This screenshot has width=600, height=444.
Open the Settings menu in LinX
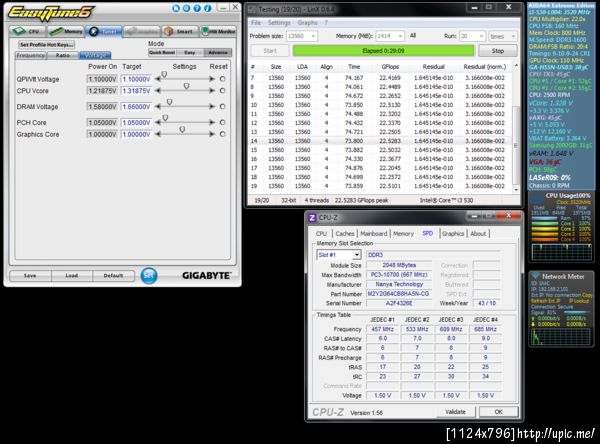279,23
